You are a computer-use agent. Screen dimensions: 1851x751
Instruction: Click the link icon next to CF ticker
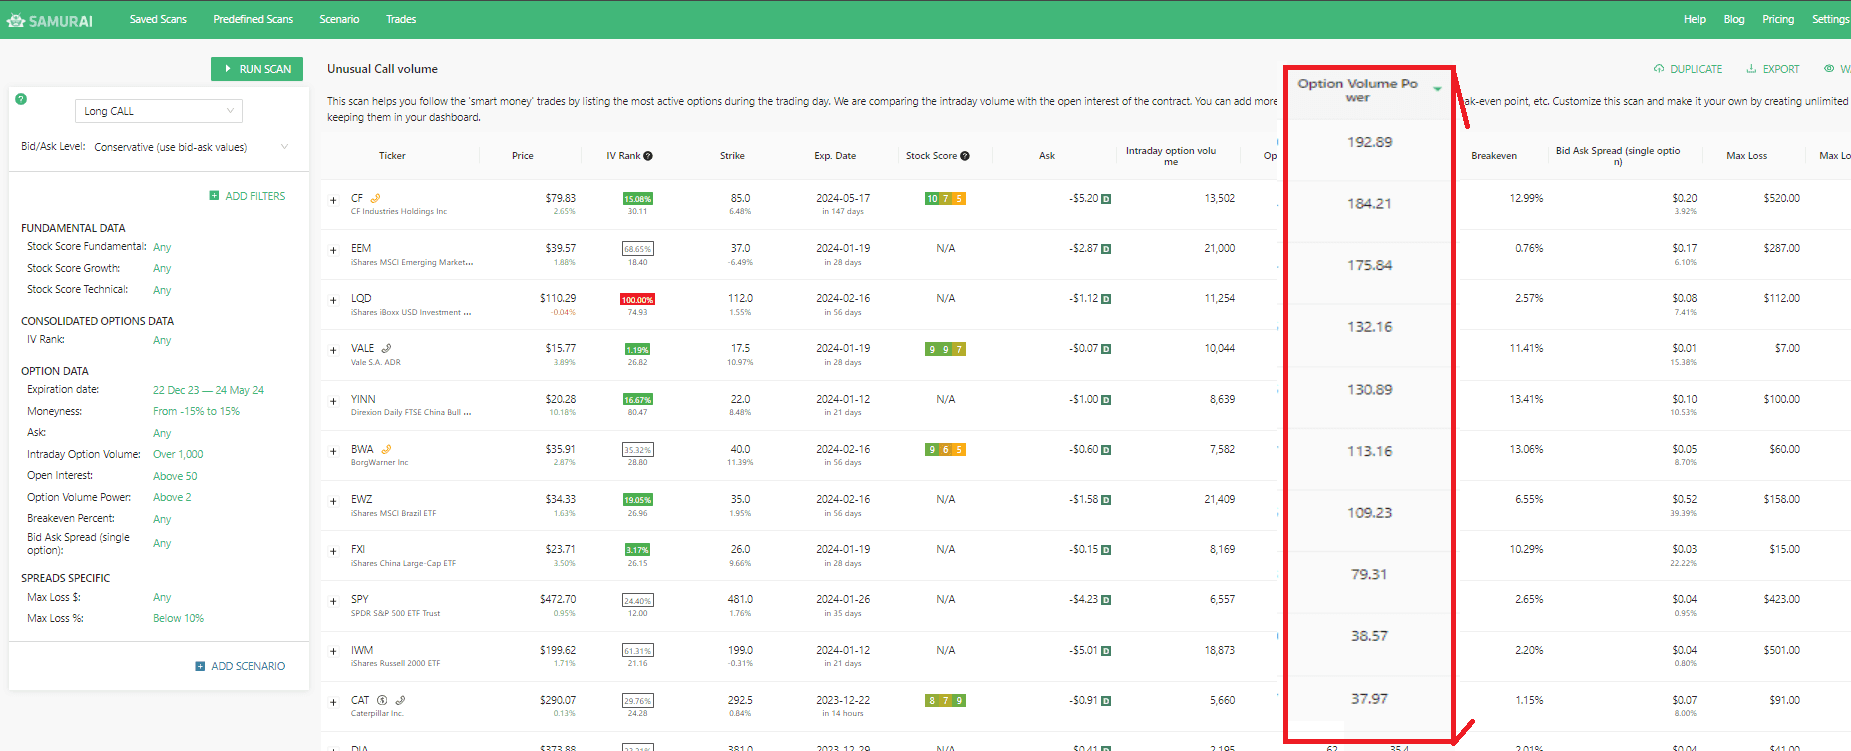click(x=375, y=198)
